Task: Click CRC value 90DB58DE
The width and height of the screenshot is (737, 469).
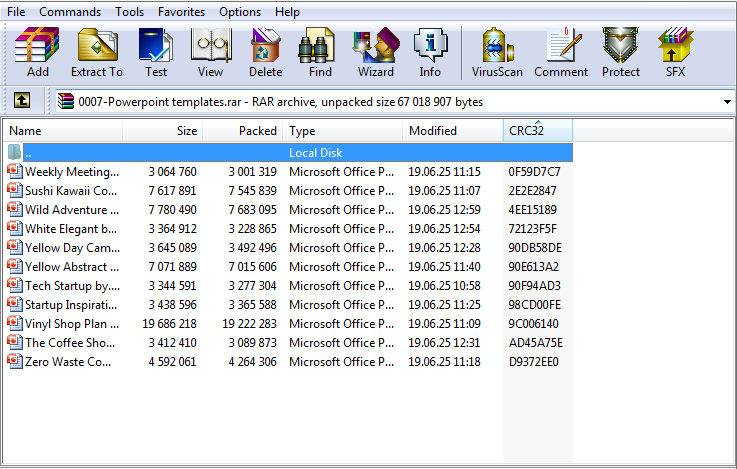Action: click(535, 248)
